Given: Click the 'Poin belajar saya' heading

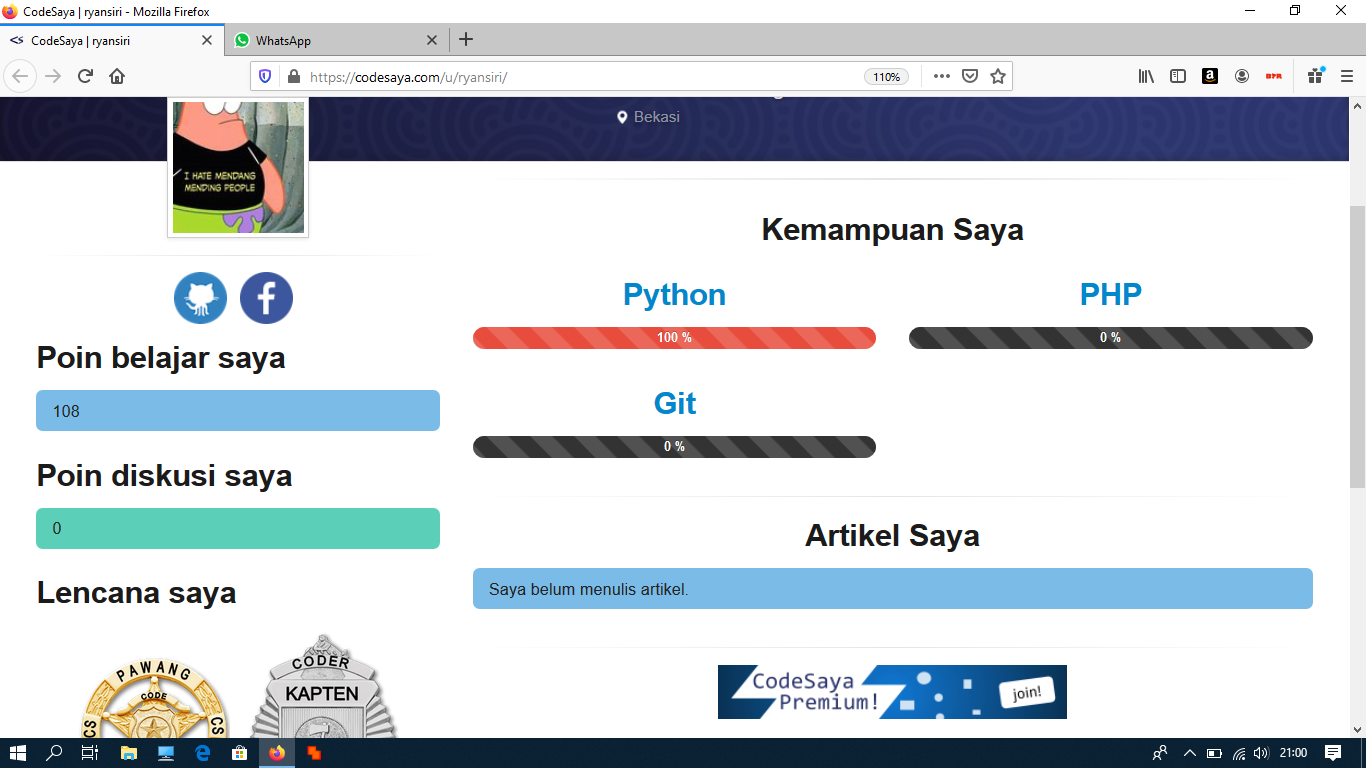Looking at the screenshot, I should pyautogui.click(x=161, y=358).
